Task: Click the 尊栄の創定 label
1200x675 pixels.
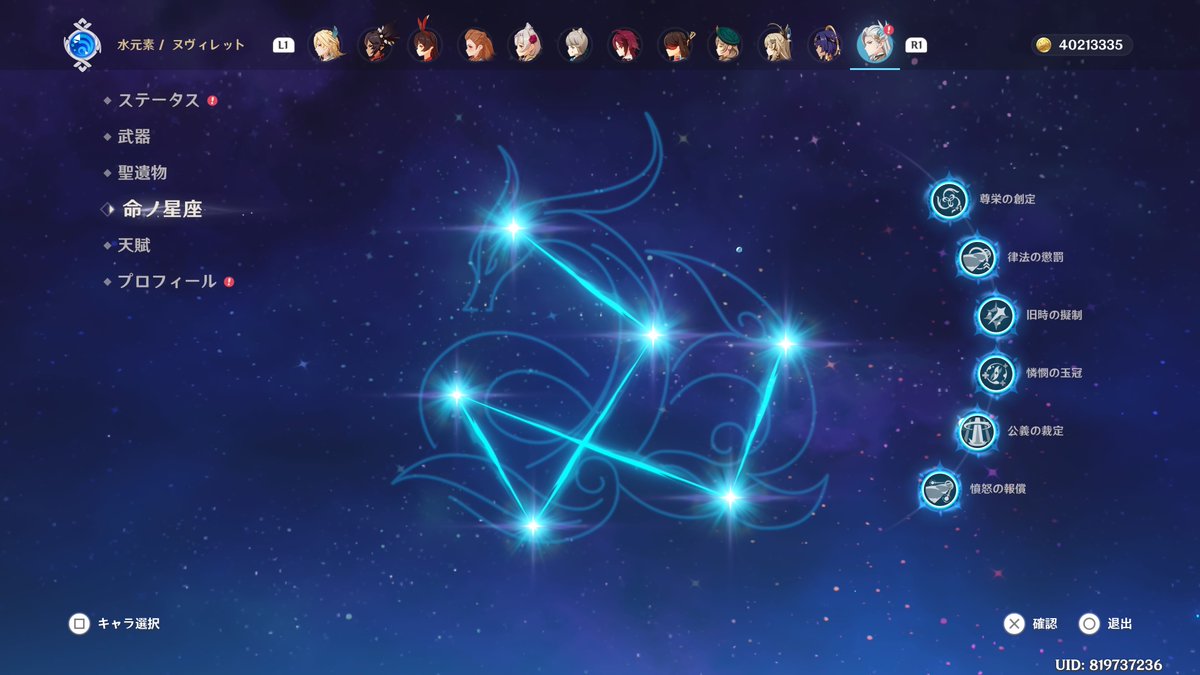Action: coord(1006,199)
